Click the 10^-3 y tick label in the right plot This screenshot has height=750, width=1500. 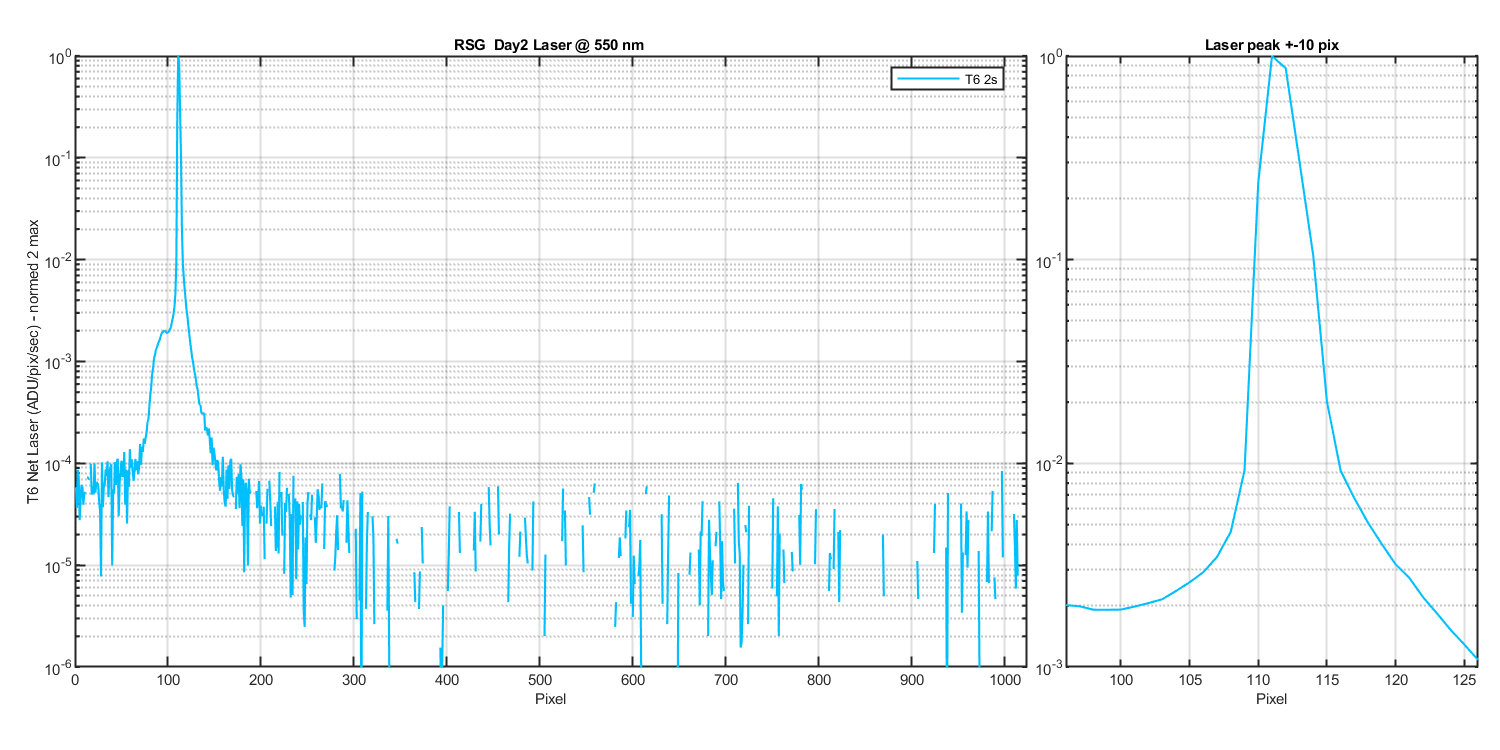pyautogui.click(x=1048, y=665)
